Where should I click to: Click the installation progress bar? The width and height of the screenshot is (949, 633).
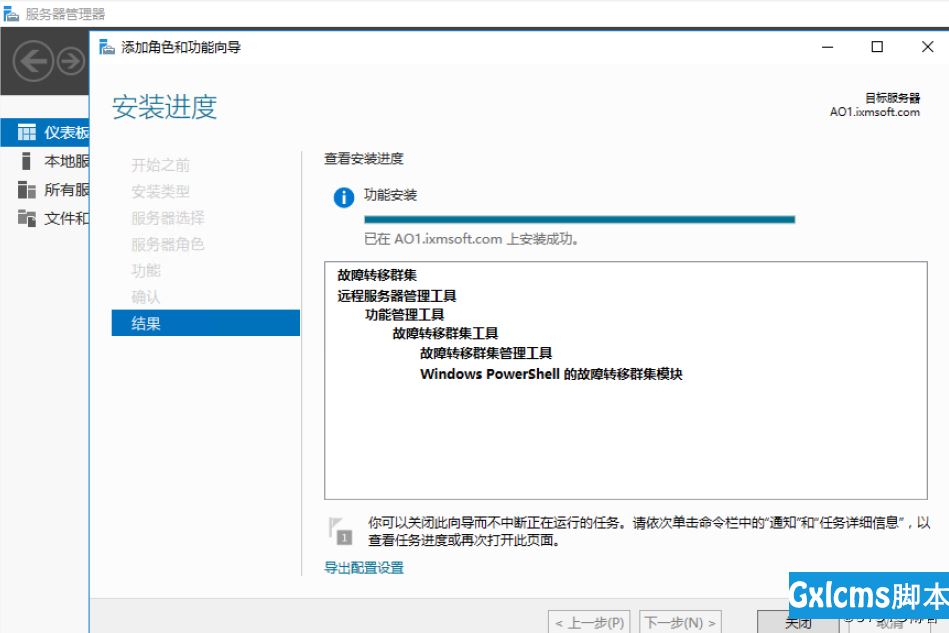[579, 220]
